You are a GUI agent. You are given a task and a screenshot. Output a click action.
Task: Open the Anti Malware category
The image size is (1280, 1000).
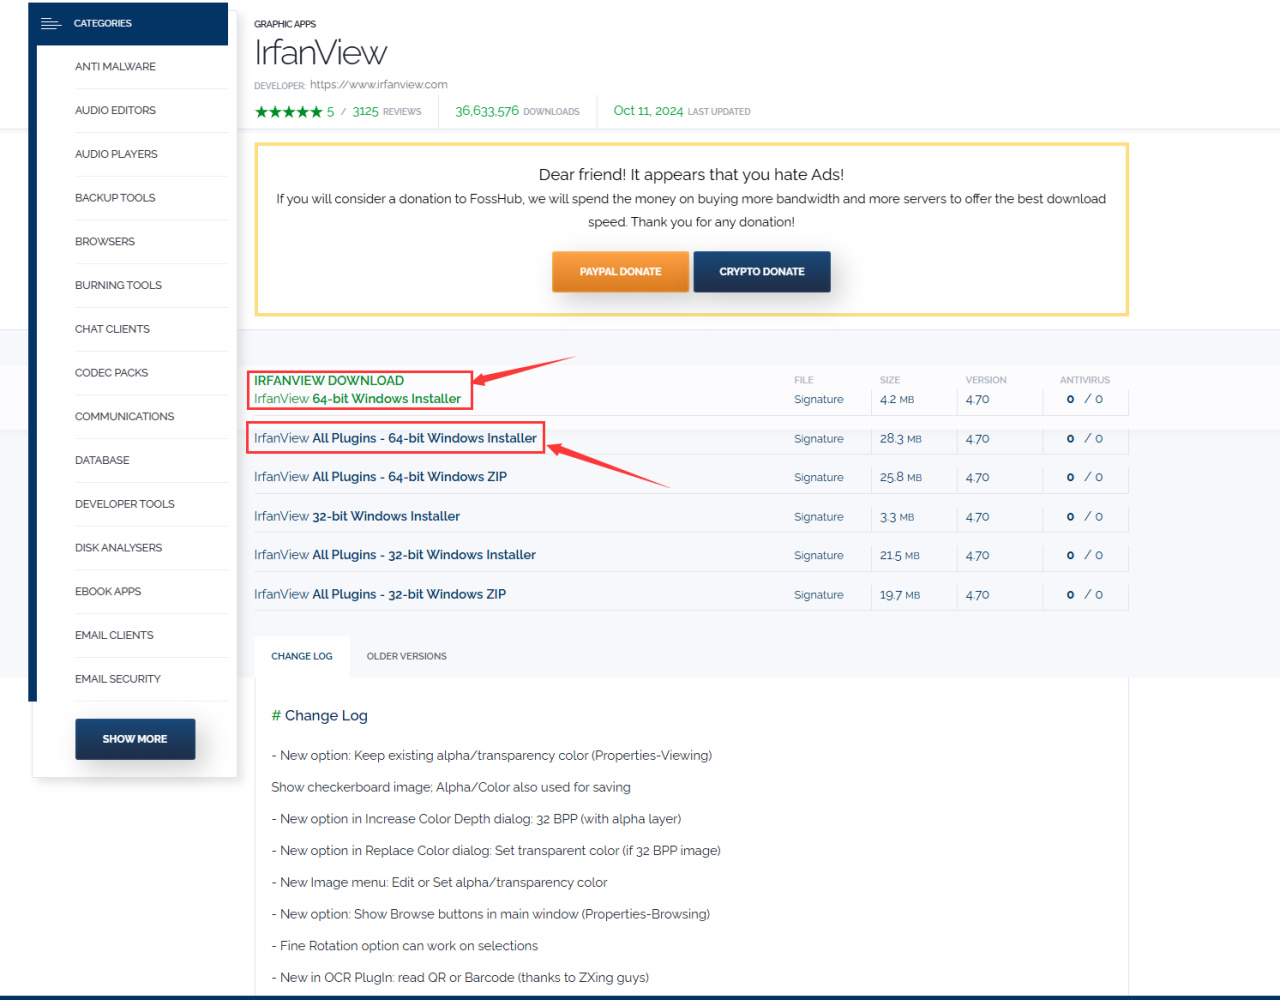tap(115, 67)
